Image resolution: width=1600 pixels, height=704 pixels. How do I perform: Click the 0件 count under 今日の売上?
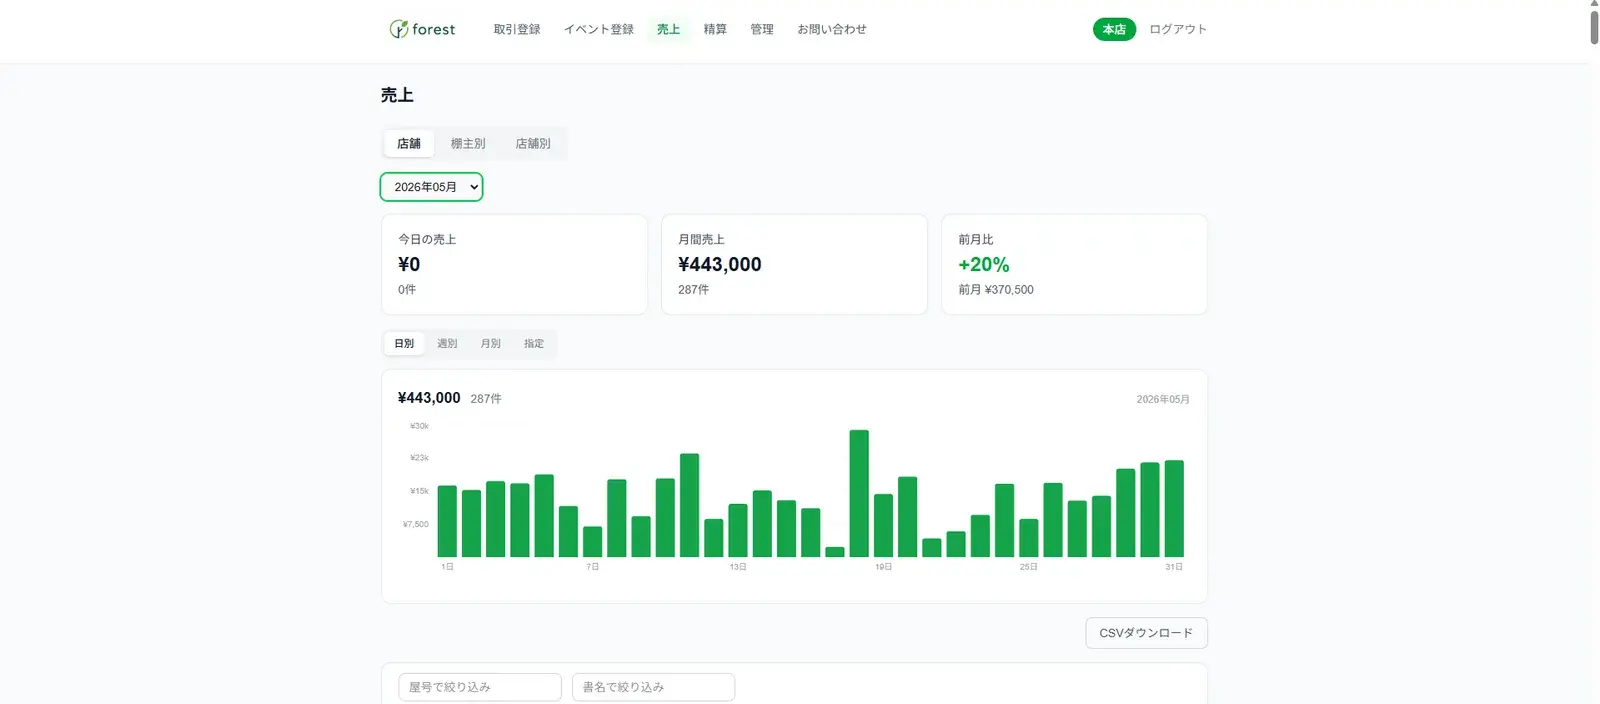coord(407,290)
